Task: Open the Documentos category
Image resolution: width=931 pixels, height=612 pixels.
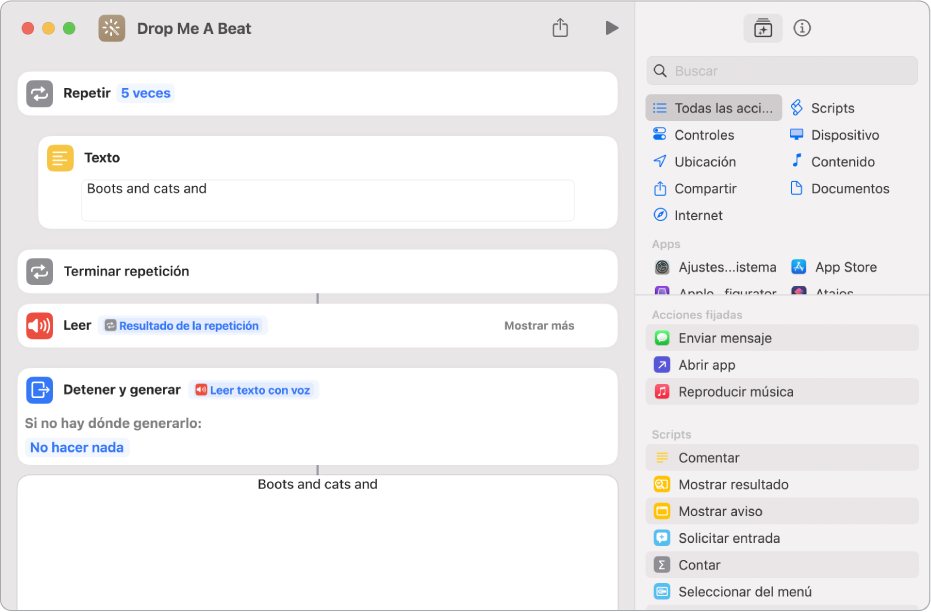Action: pos(840,189)
